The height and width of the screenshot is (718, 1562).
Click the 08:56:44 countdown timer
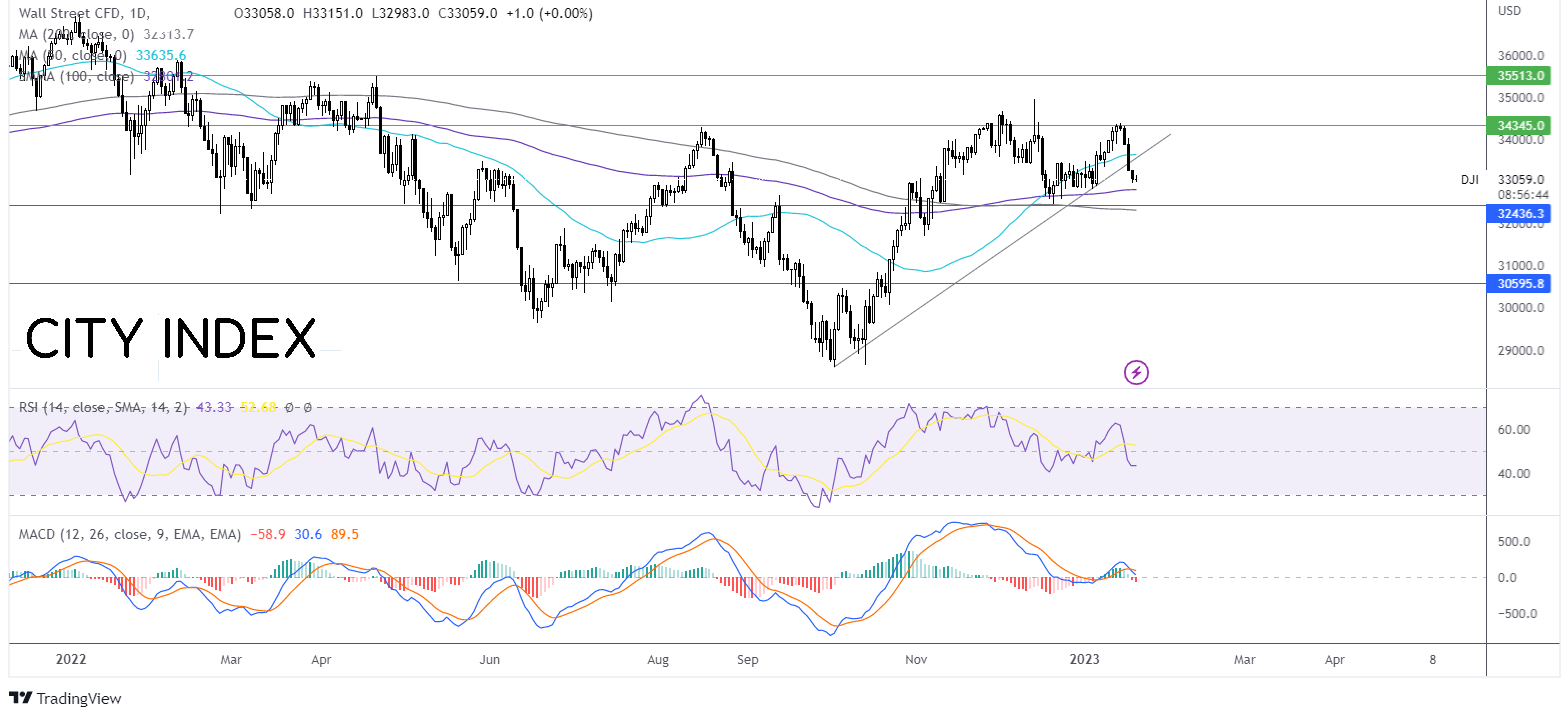tap(1521, 194)
